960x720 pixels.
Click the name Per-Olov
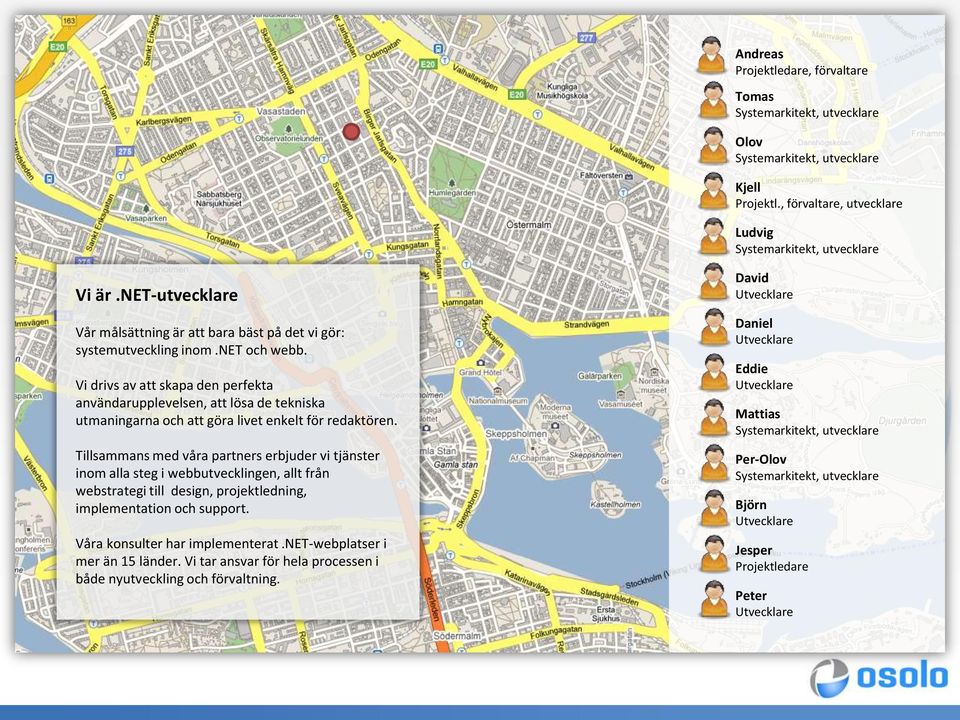pyautogui.click(x=760, y=459)
